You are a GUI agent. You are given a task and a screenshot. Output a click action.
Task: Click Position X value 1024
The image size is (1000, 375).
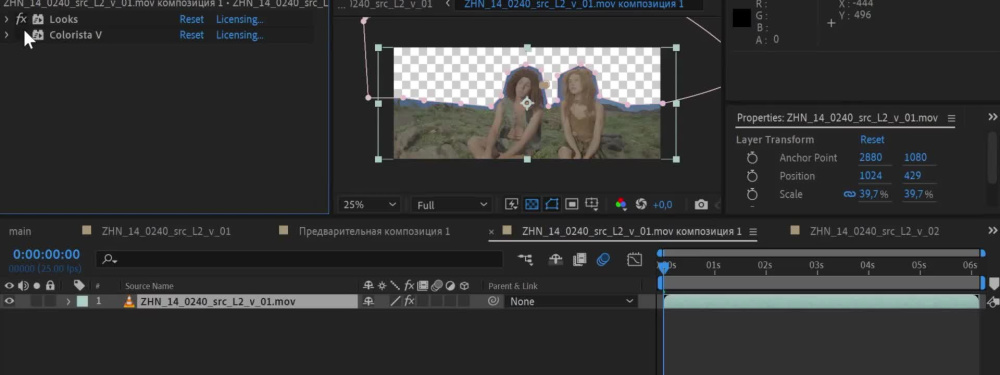click(871, 176)
